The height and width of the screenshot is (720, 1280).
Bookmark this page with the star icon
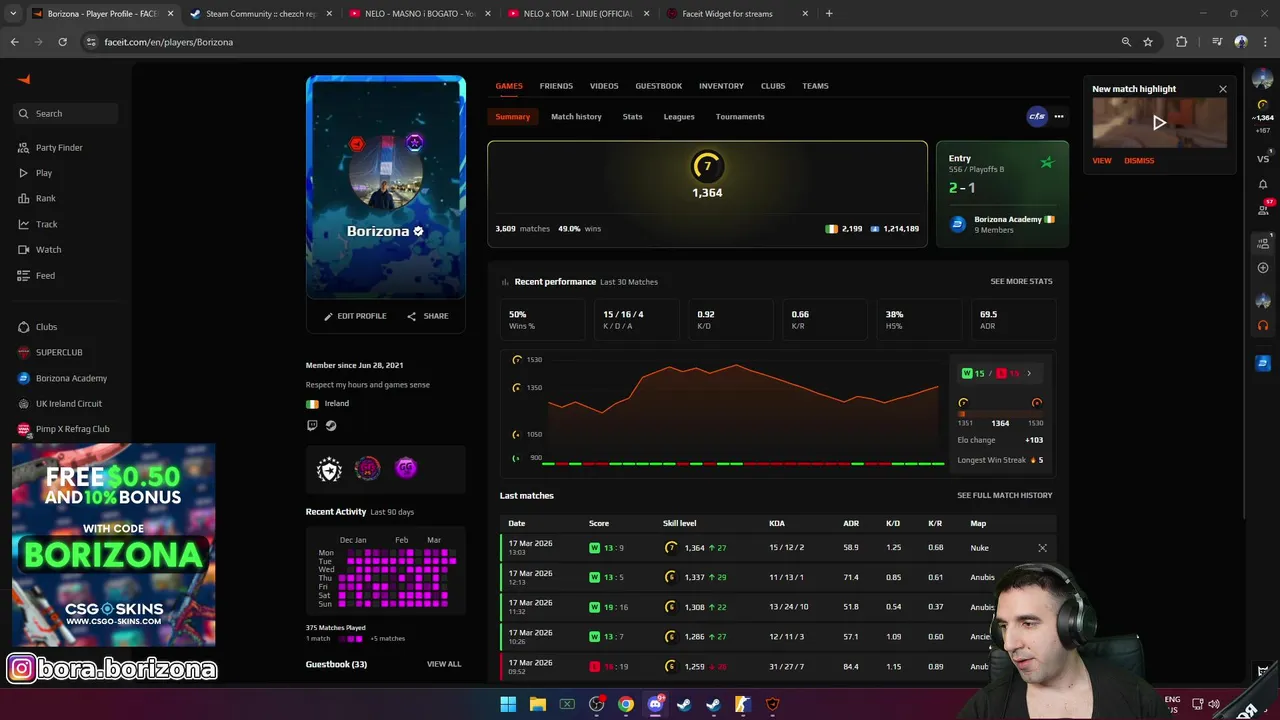[x=1148, y=42]
